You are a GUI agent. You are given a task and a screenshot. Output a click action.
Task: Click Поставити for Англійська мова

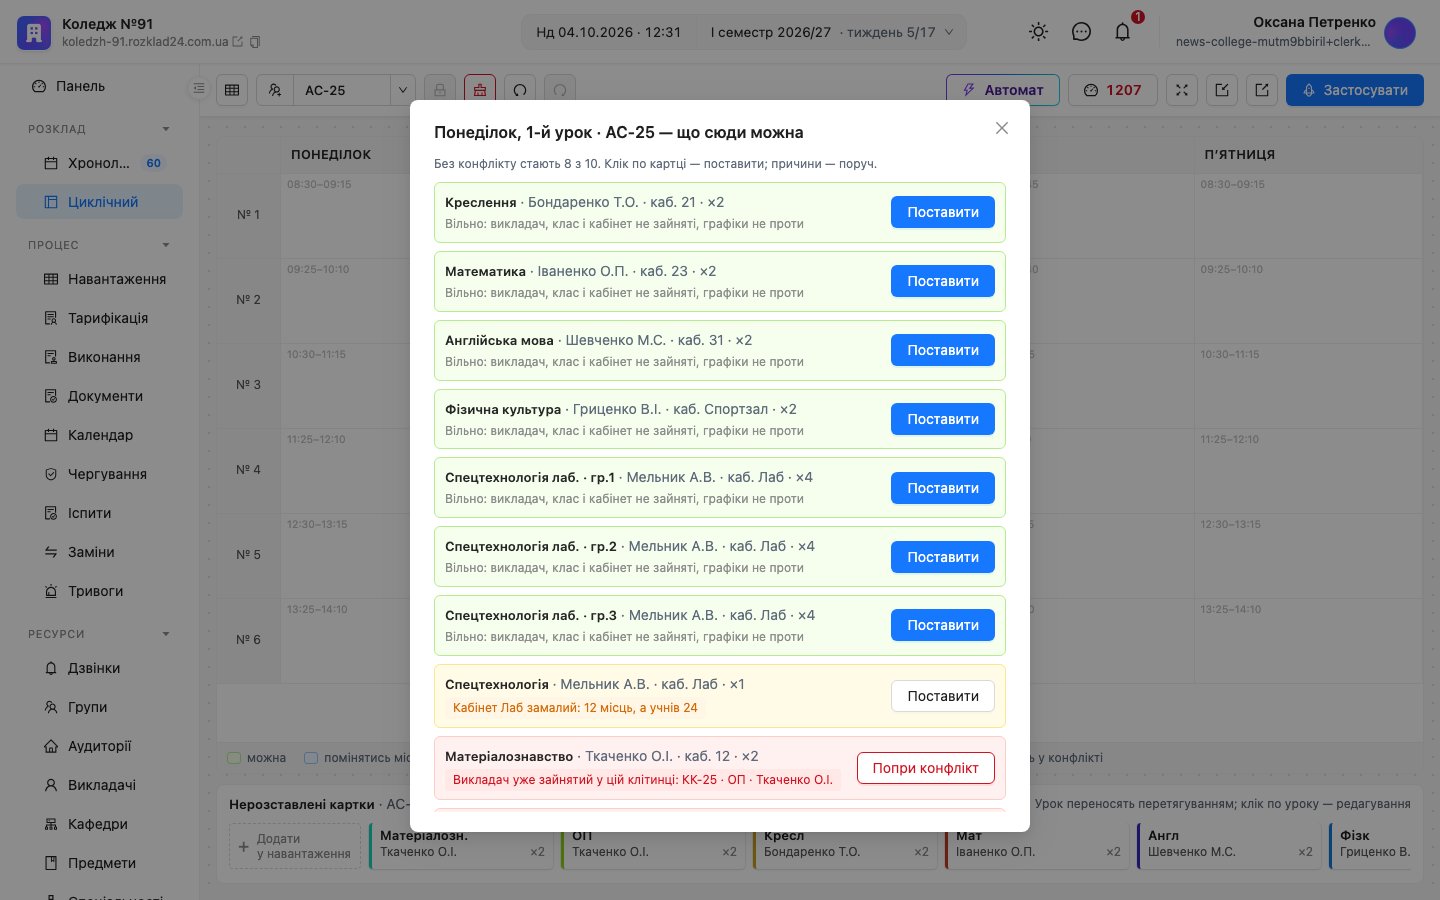(x=943, y=350)
